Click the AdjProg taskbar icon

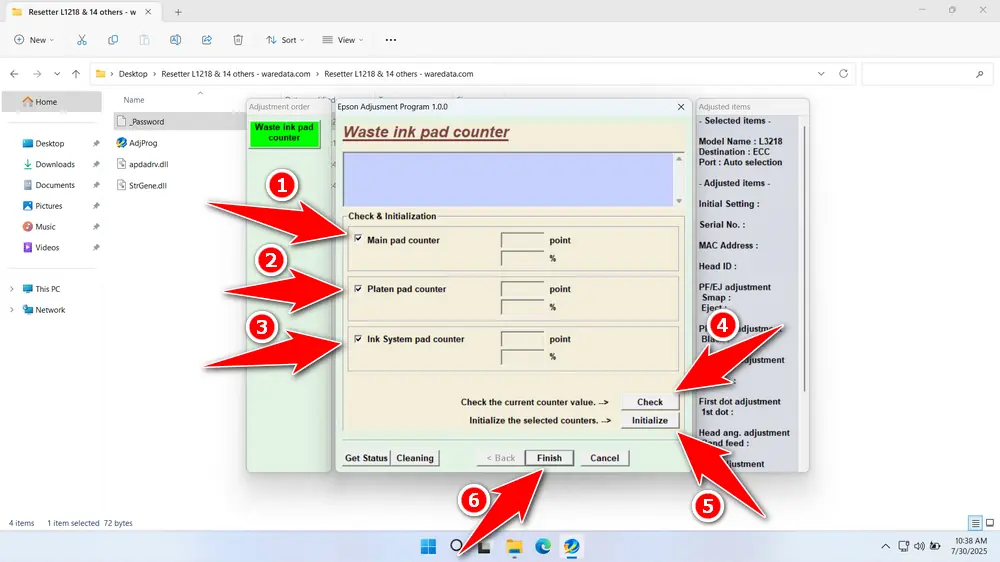pos(571,547)
